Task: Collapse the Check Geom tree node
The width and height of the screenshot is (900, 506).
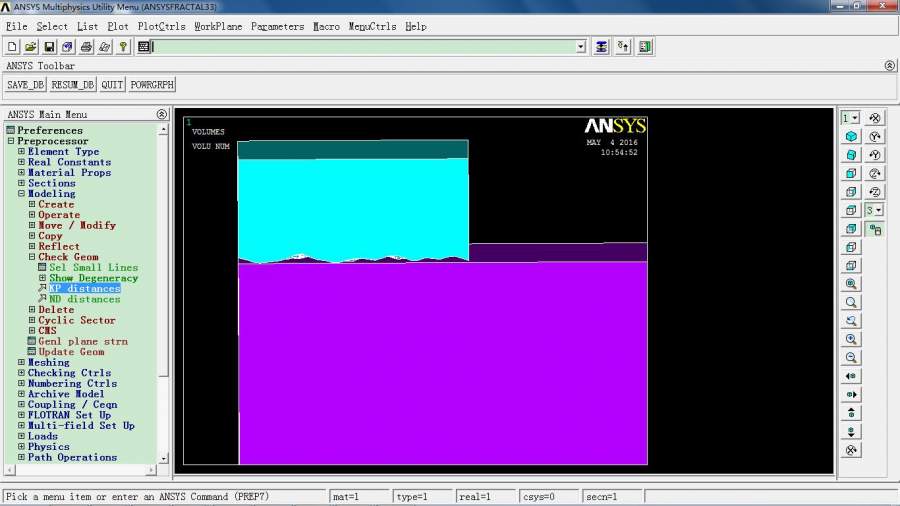Action: (32, 257)
